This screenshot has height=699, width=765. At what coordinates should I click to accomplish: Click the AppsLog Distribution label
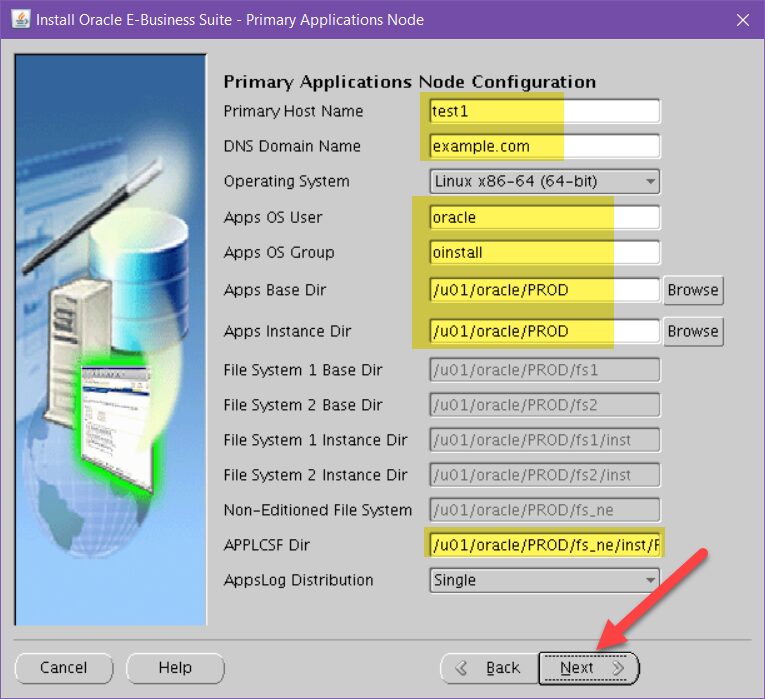click(299, 580)
